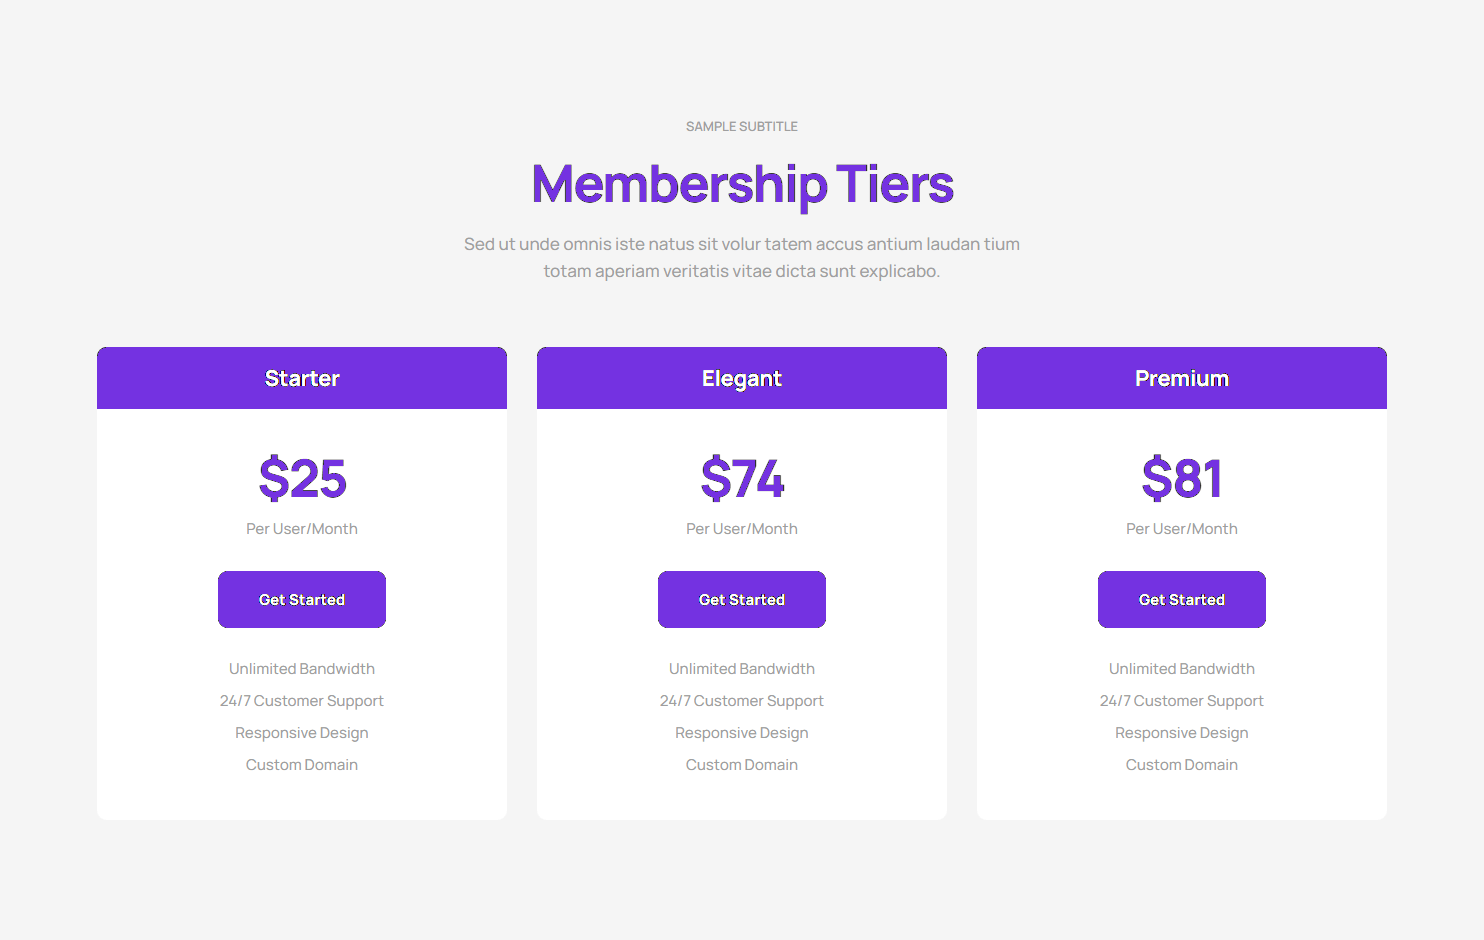
Task: Click Custom Domain in the Premium card
Action: pos(1181,765)
